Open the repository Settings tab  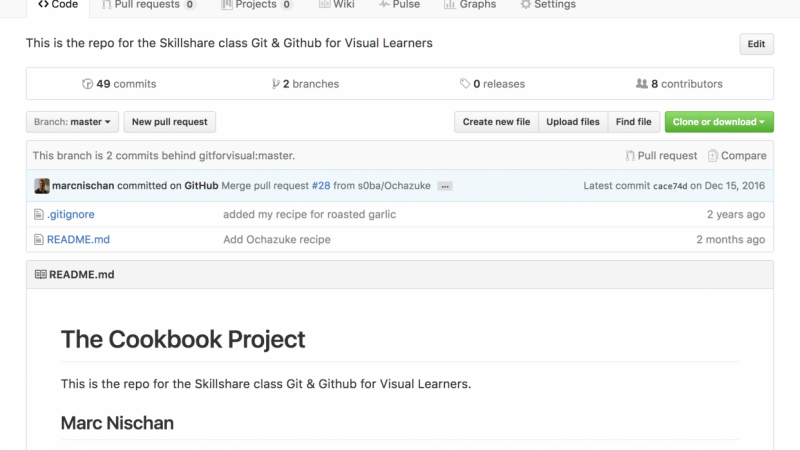pos(548,5)
